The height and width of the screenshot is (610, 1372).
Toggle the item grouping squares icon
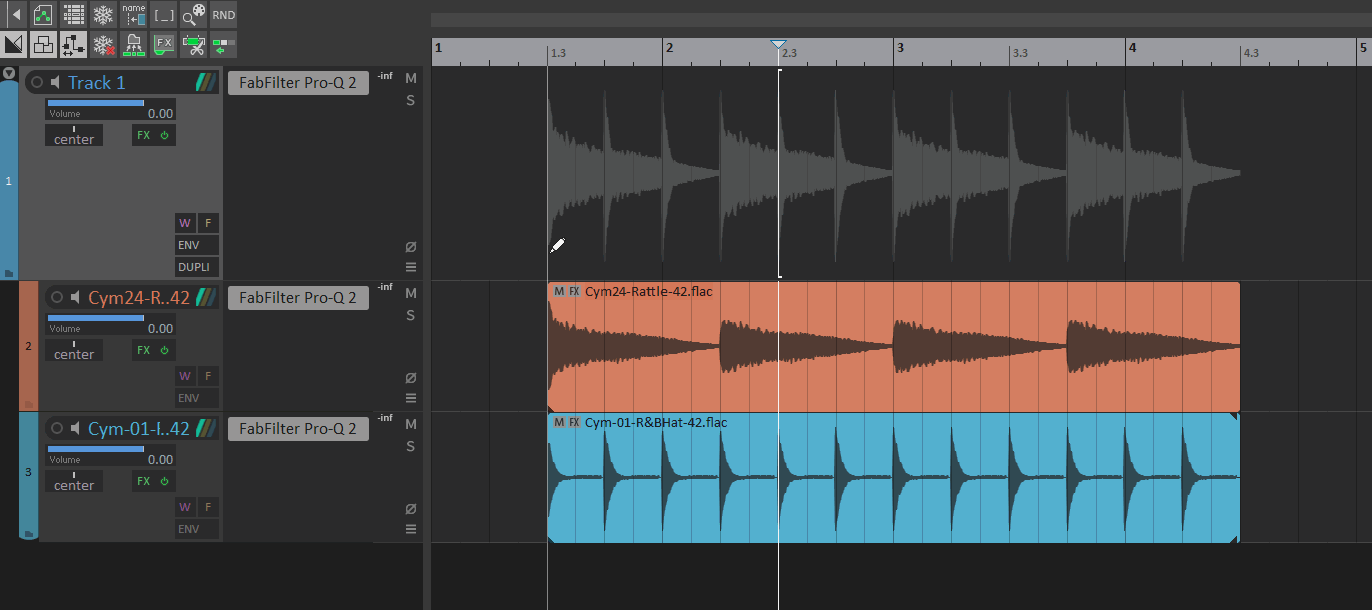pos(43,44)
